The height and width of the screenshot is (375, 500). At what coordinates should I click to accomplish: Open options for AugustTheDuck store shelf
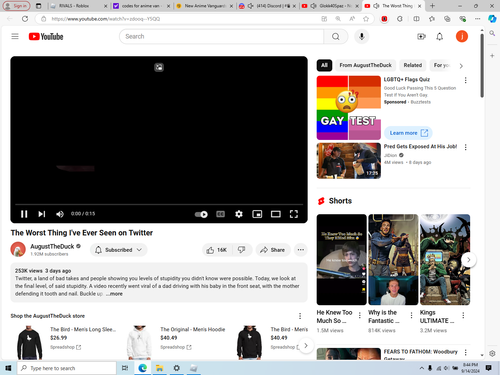300,316
